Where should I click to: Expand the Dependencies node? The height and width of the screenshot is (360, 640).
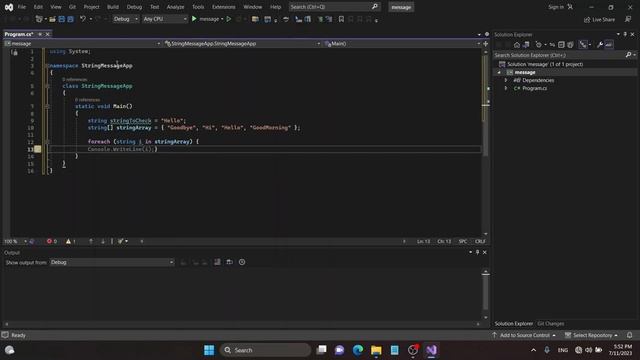(506, 80)
